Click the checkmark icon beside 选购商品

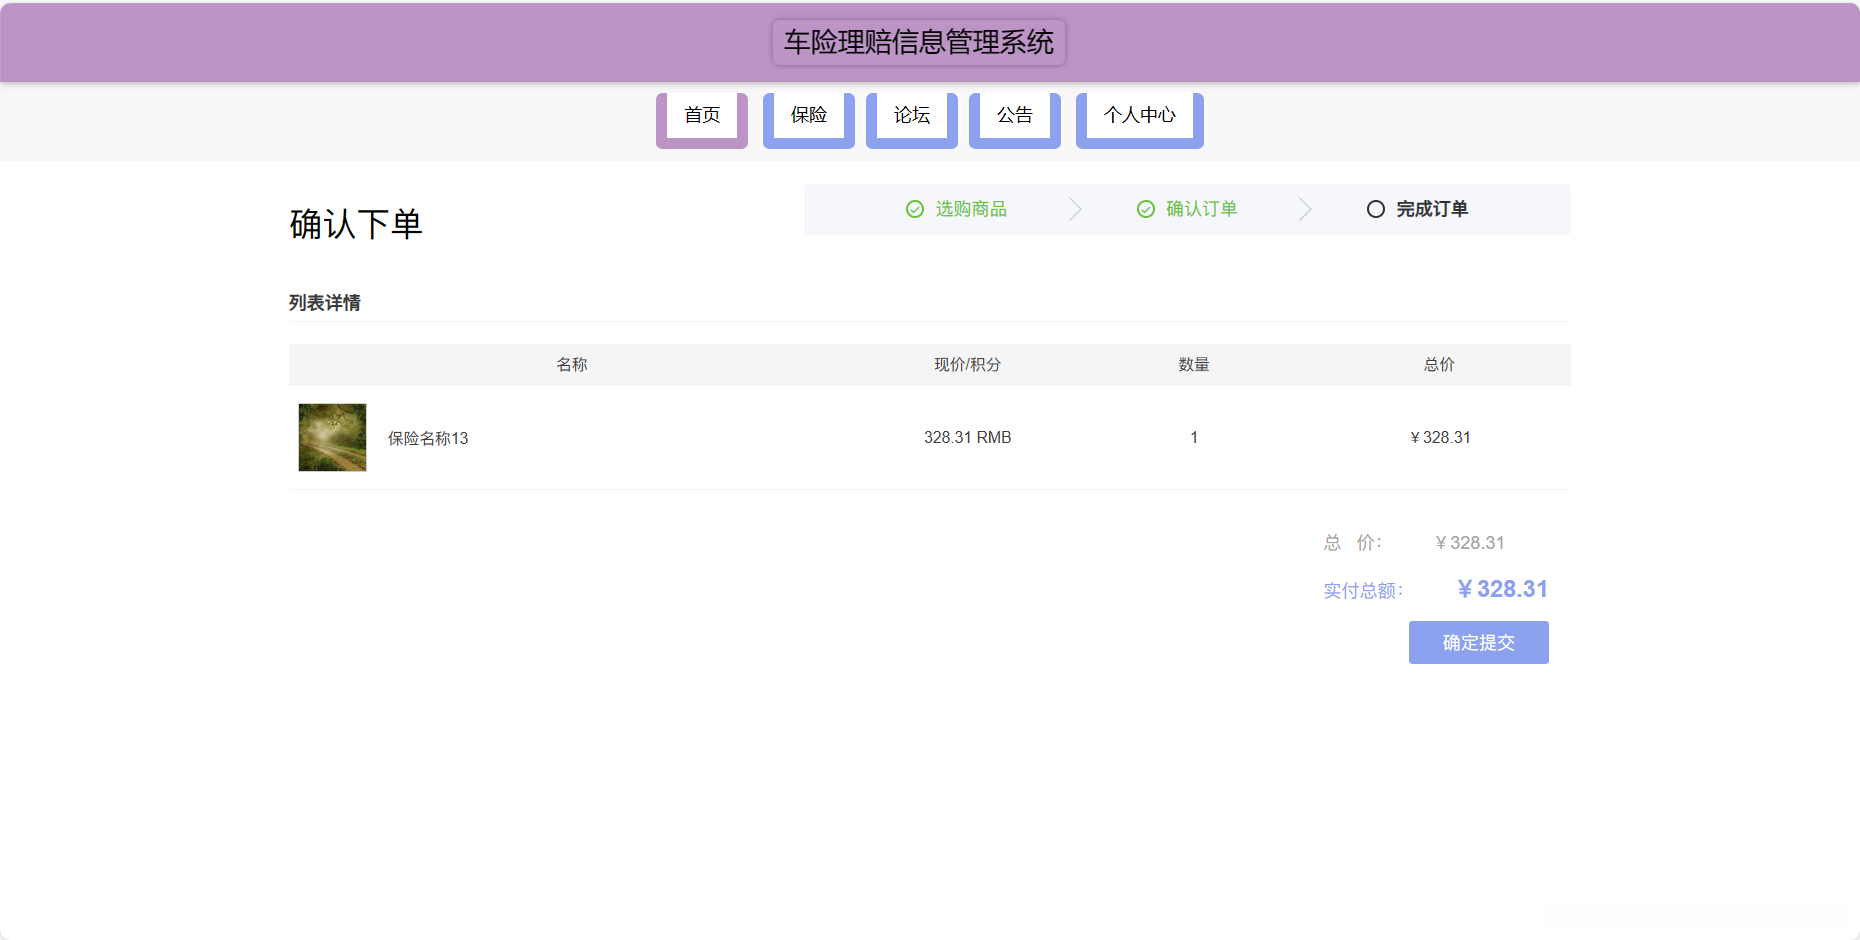pyautogui.click(x=915, y=209)
